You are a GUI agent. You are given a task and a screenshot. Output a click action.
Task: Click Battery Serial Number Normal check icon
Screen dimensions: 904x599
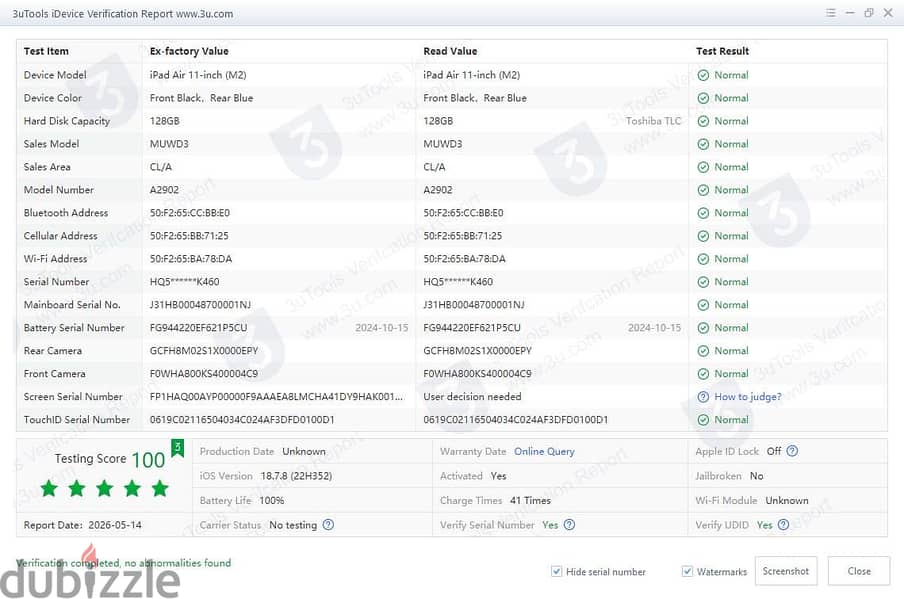click(x=703, y=328)
